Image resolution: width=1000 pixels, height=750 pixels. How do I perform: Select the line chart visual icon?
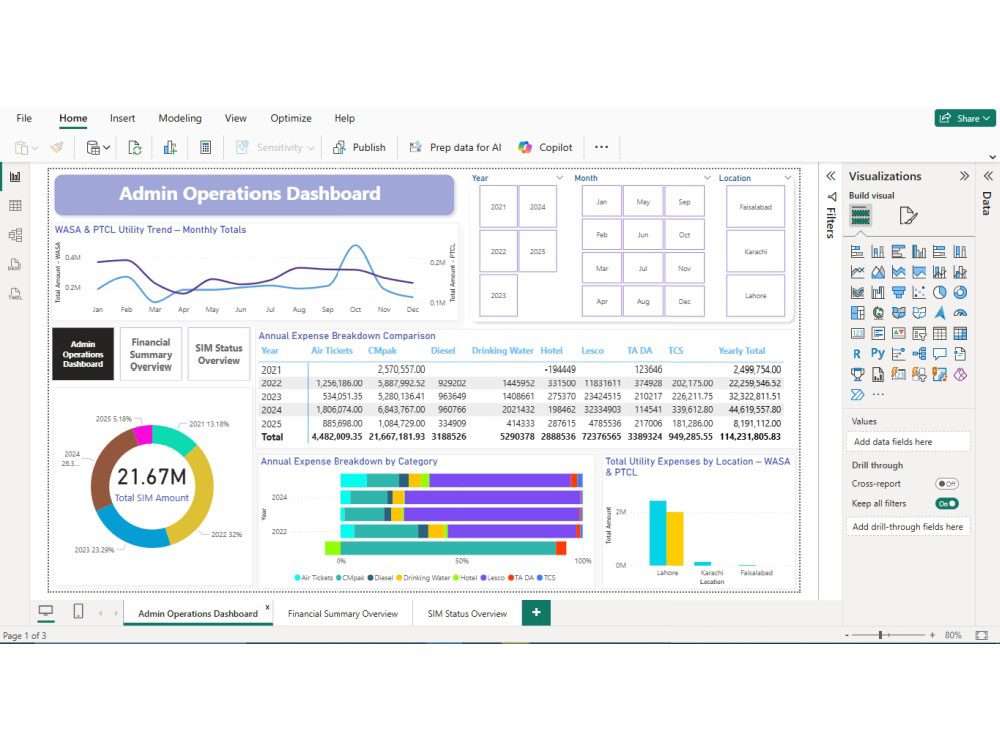click(x=857, y=272)
